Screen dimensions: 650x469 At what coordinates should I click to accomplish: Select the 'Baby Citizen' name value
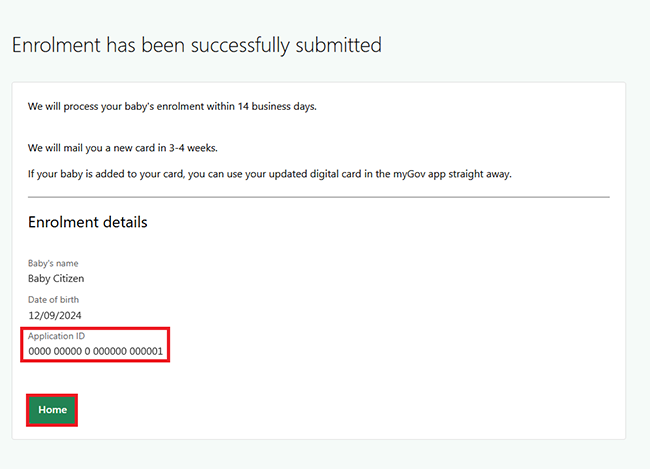56,279
